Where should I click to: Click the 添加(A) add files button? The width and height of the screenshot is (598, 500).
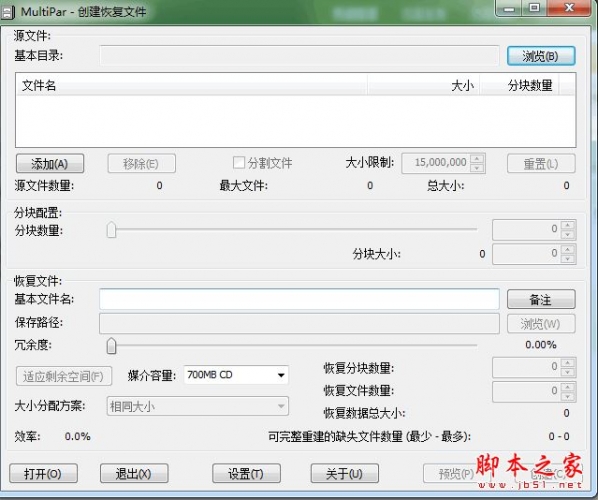click(50, 164)
